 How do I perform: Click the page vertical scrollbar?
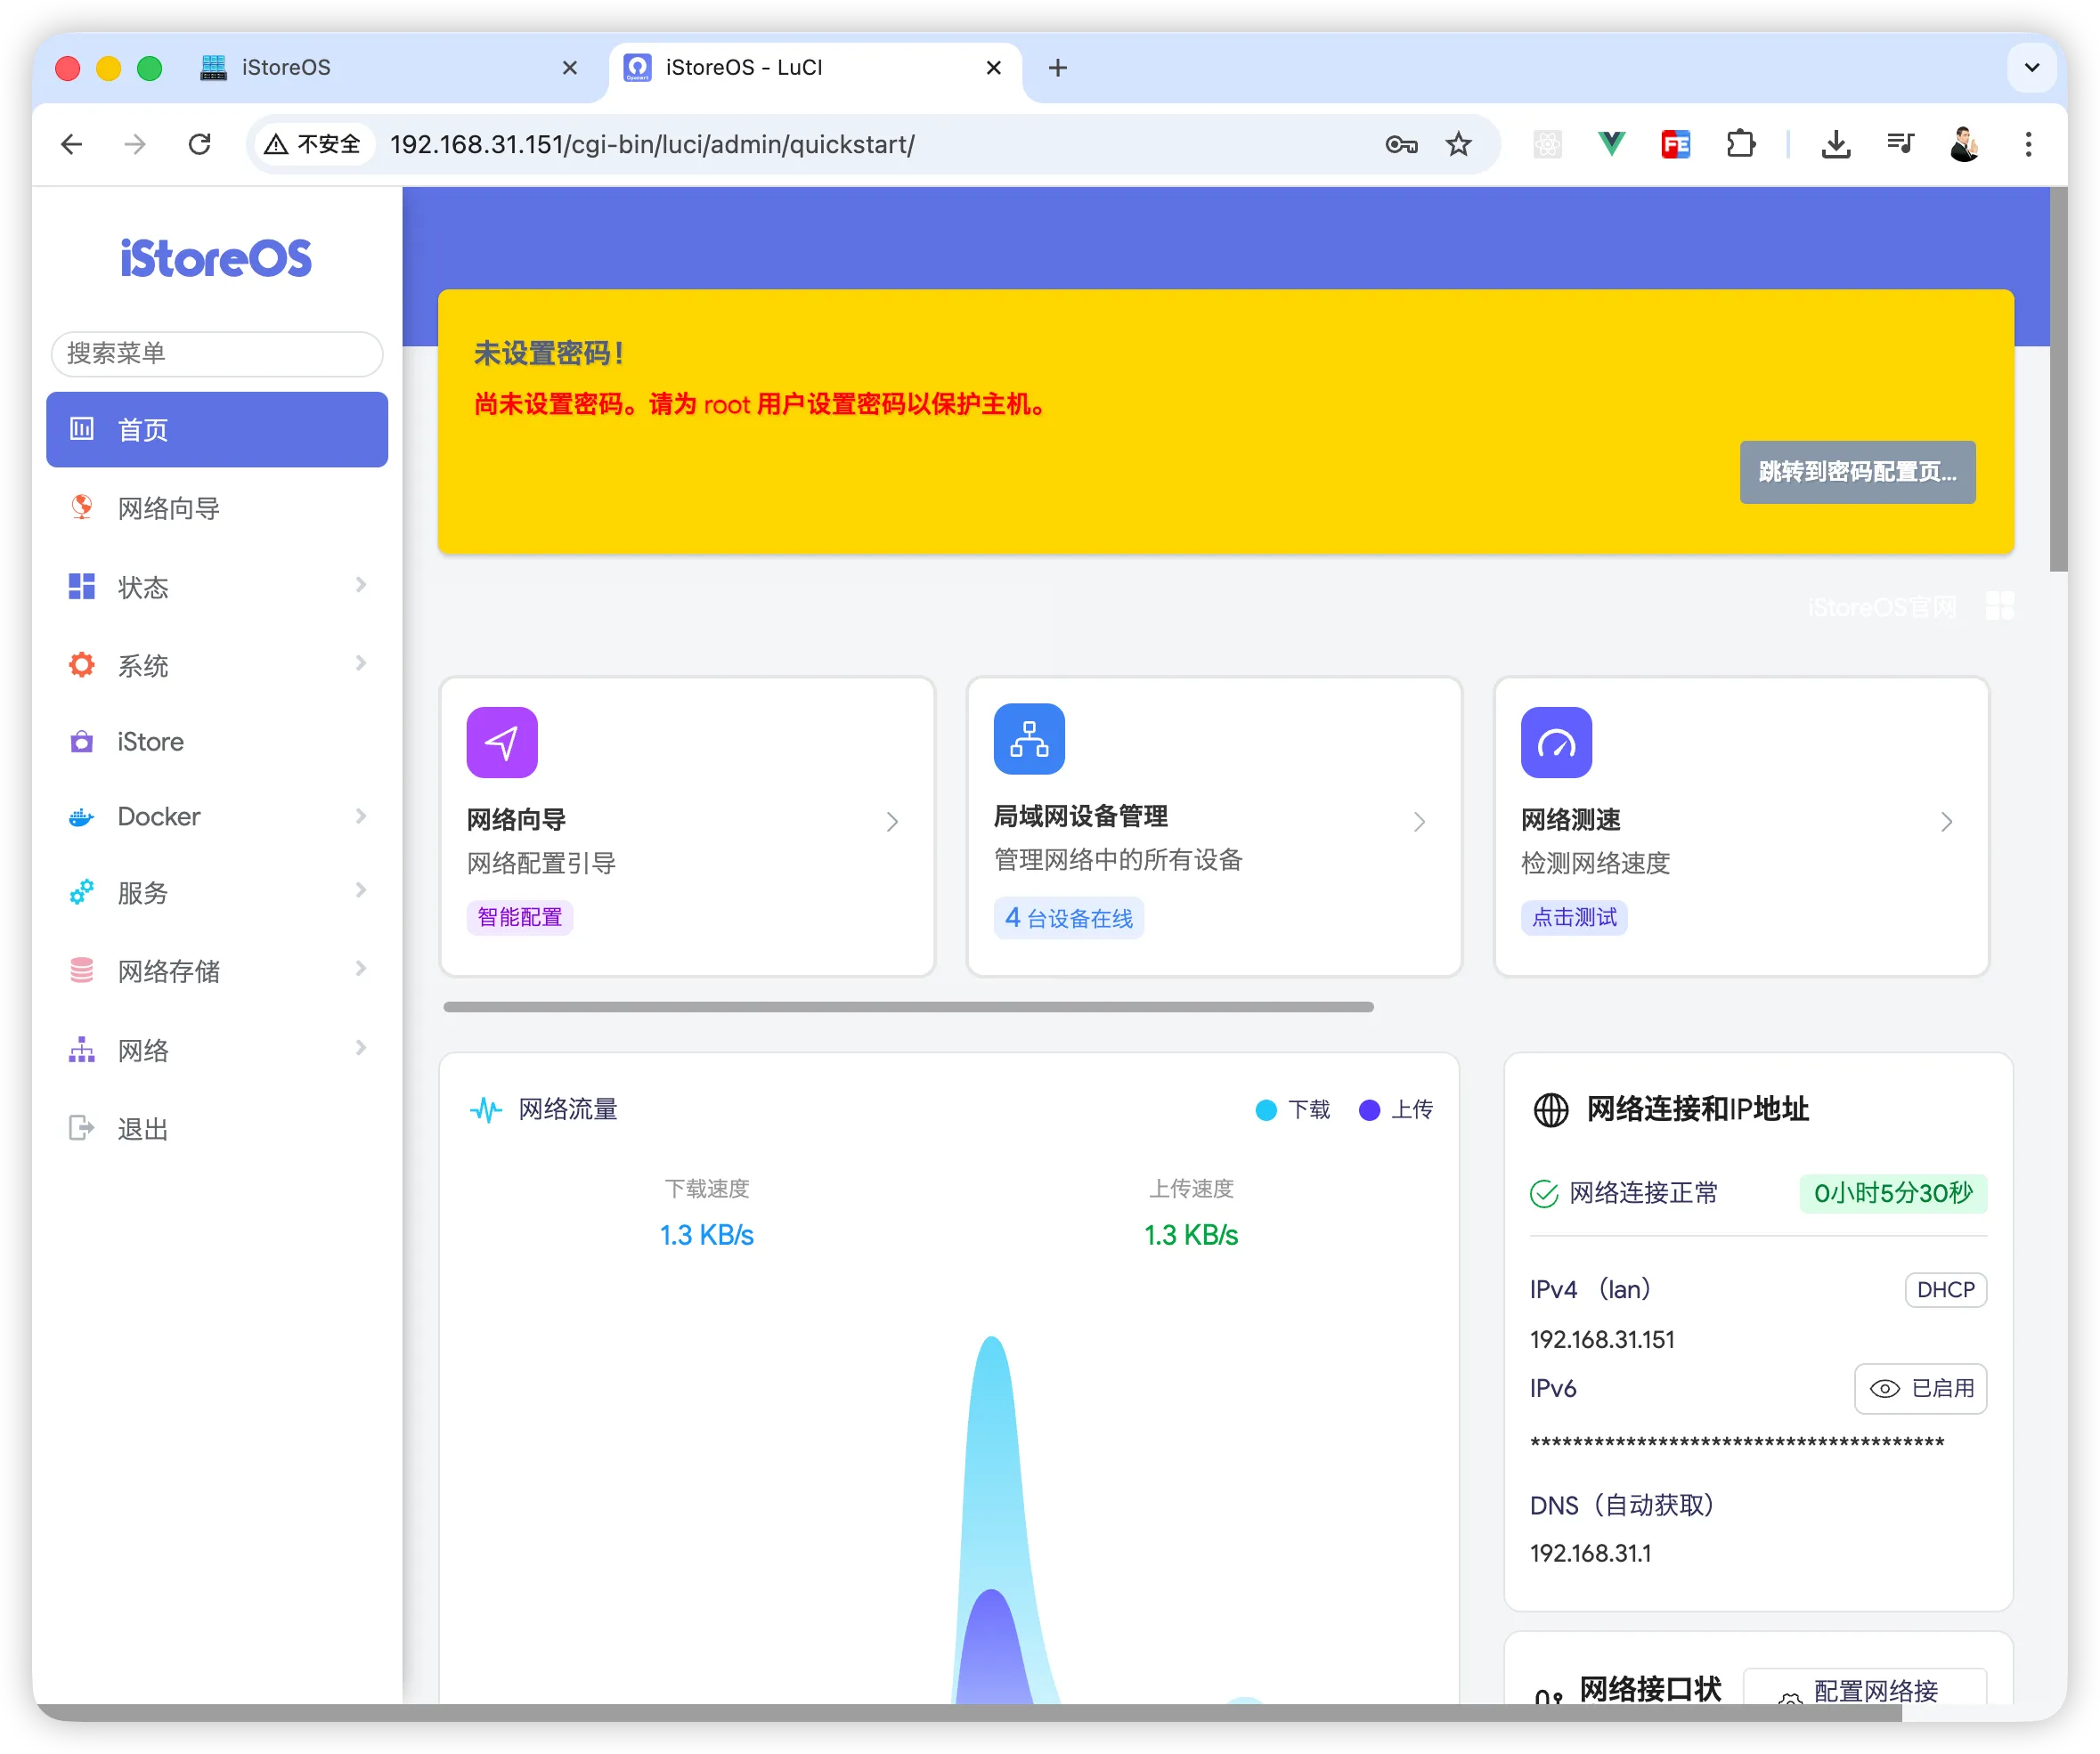pyautogui.click(x=2058, y=379)
